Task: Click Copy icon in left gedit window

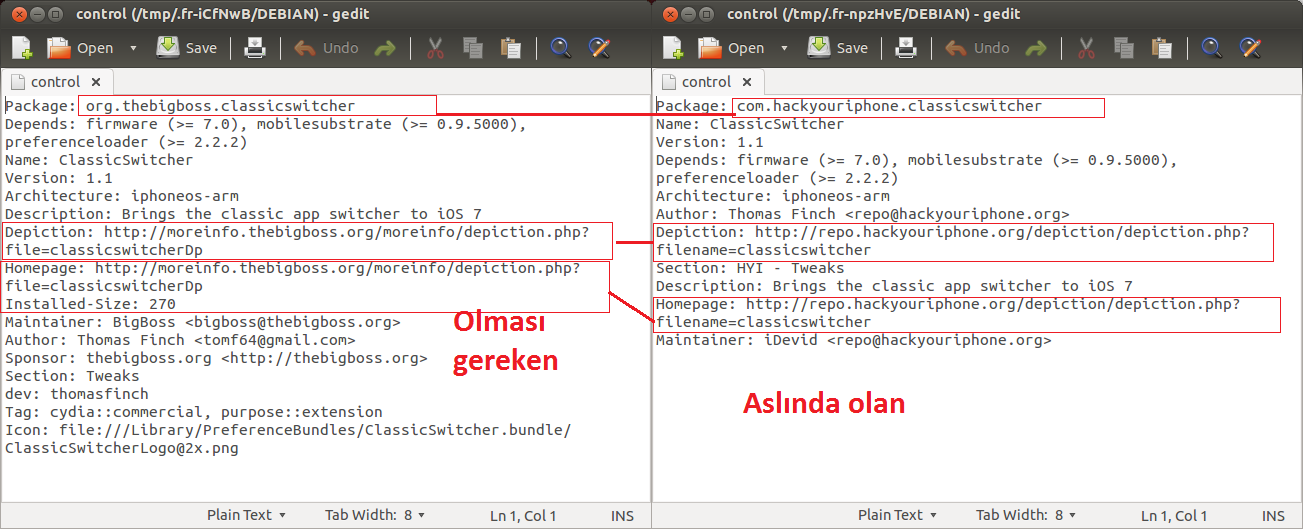Action: coord(473,48)
